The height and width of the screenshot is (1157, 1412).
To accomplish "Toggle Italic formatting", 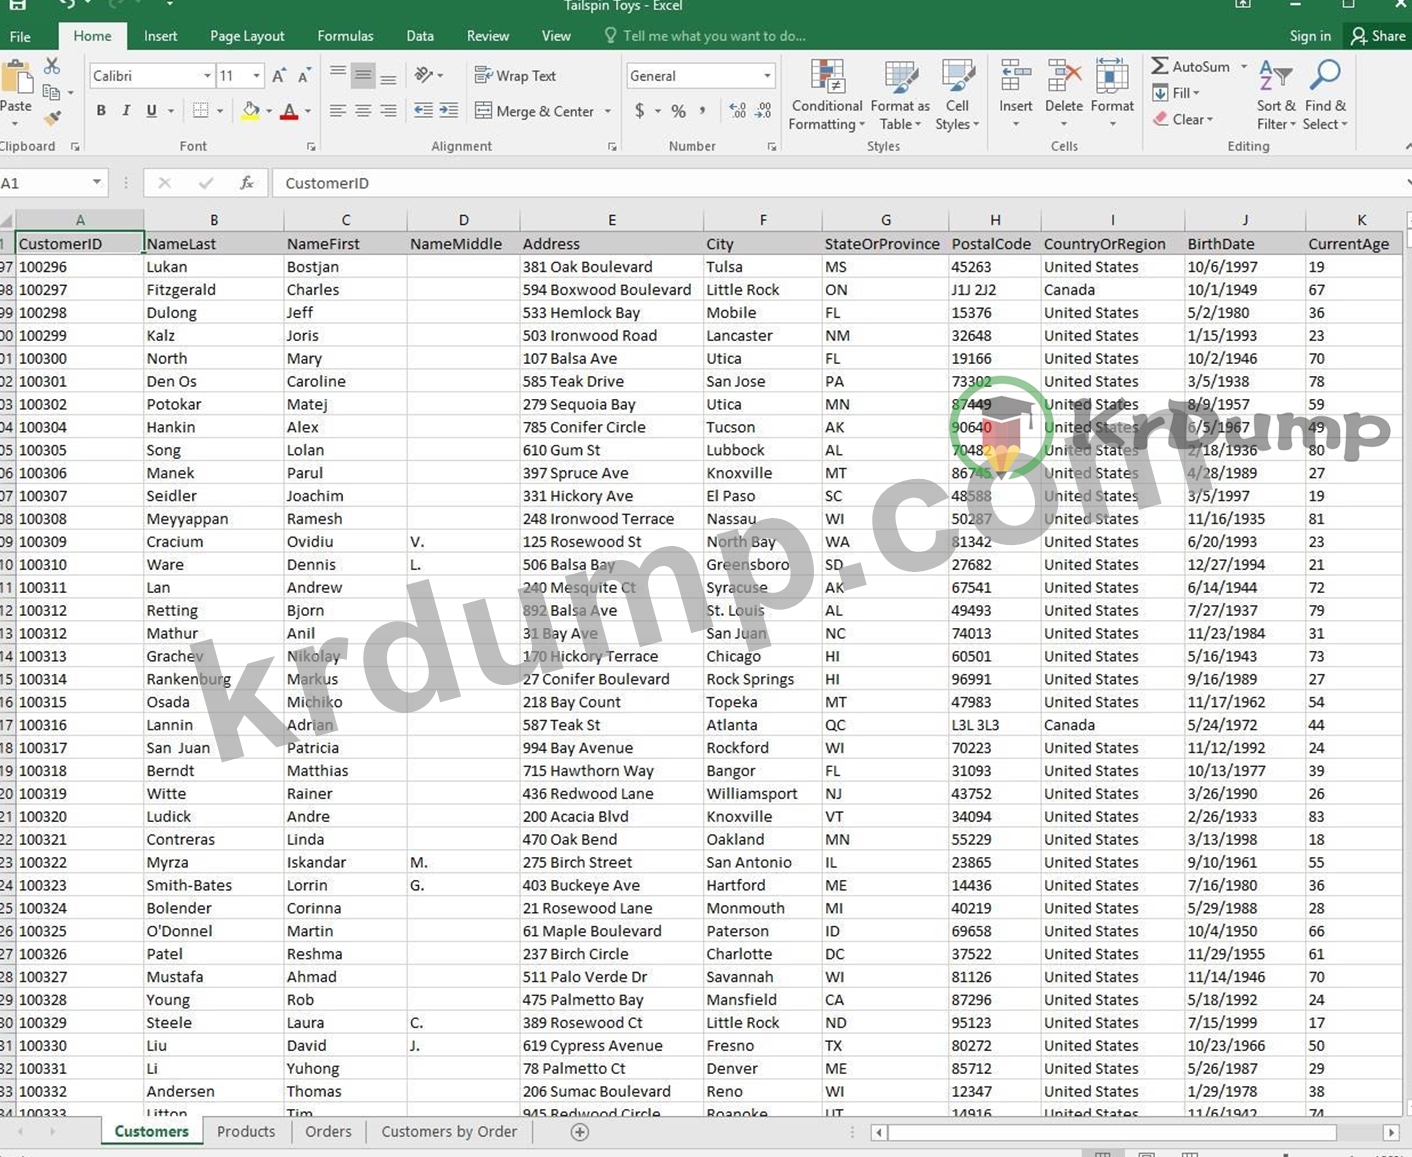I will [126, 111].
